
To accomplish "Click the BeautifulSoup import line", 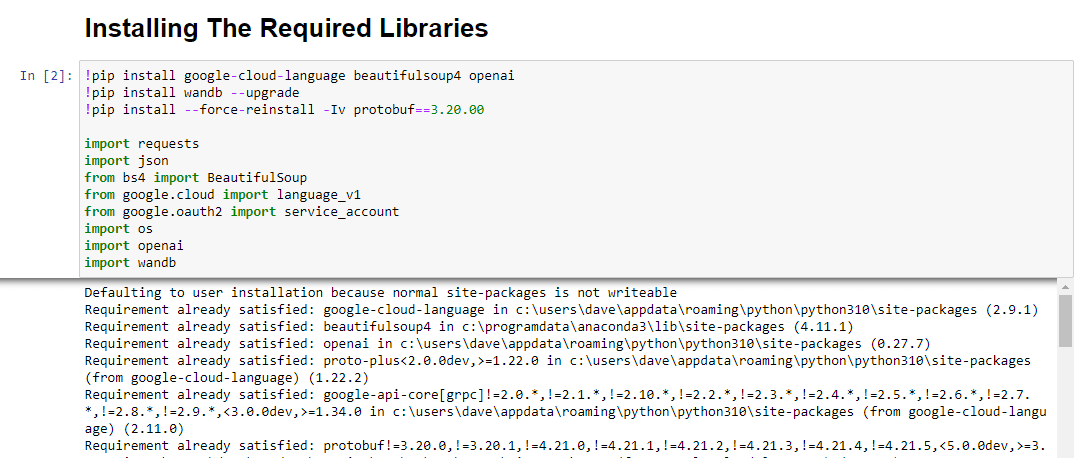I will coord(195,178).
